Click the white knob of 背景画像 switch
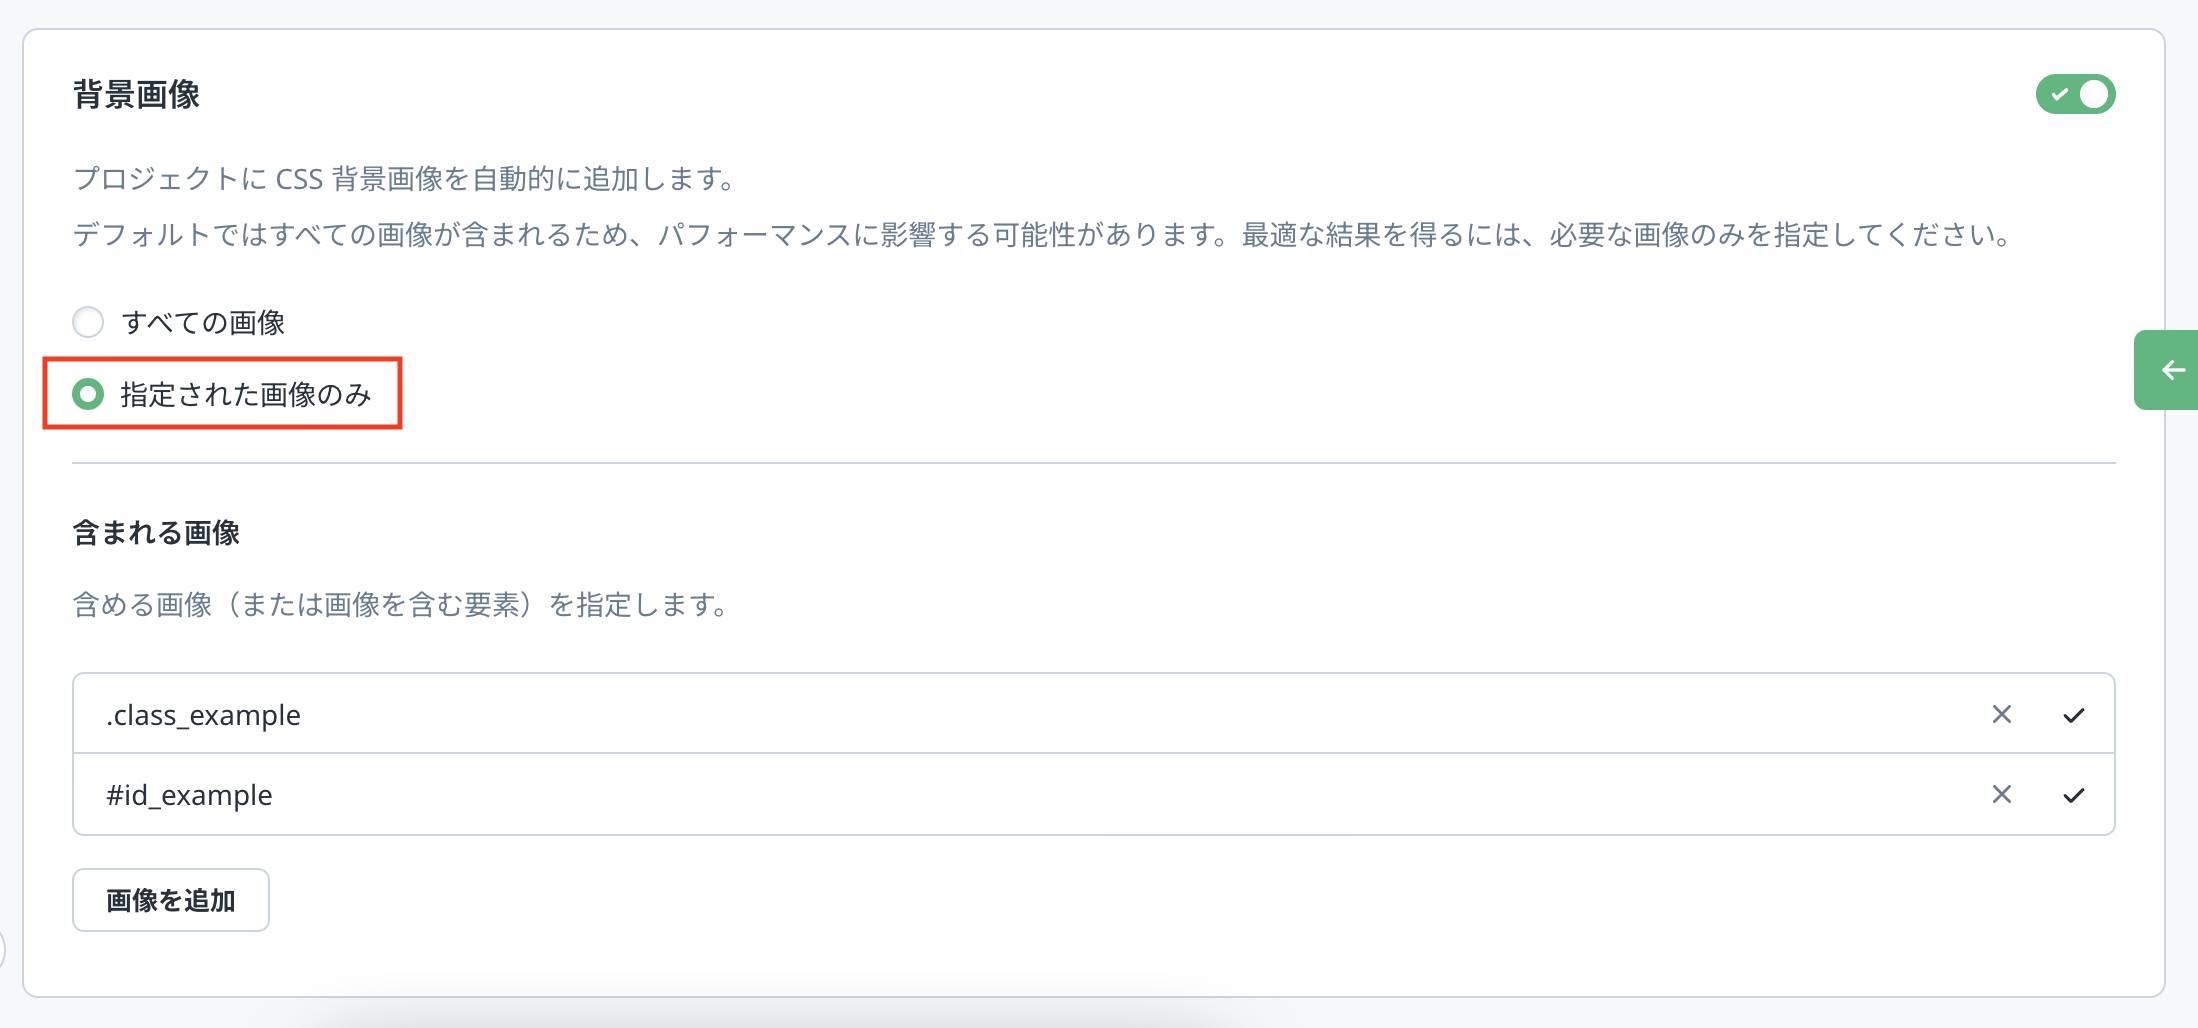 (x=2093, y=94)
